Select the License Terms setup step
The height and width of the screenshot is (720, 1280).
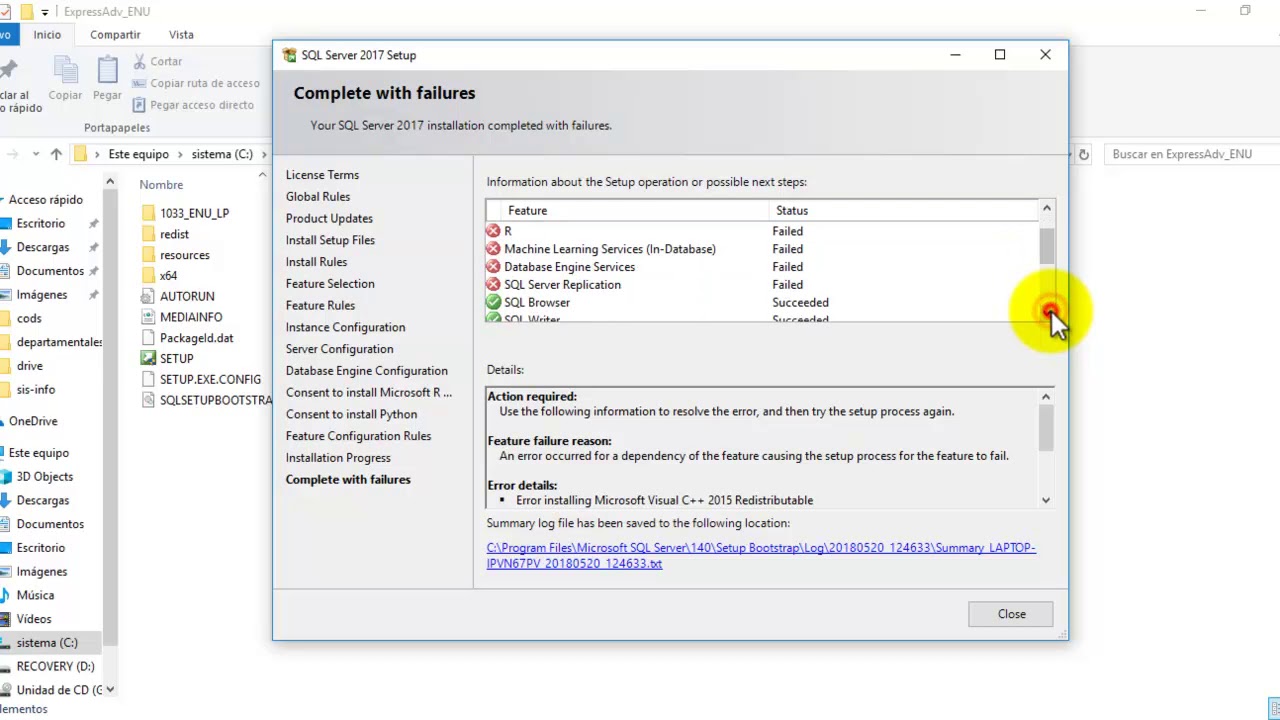point(322,175)
